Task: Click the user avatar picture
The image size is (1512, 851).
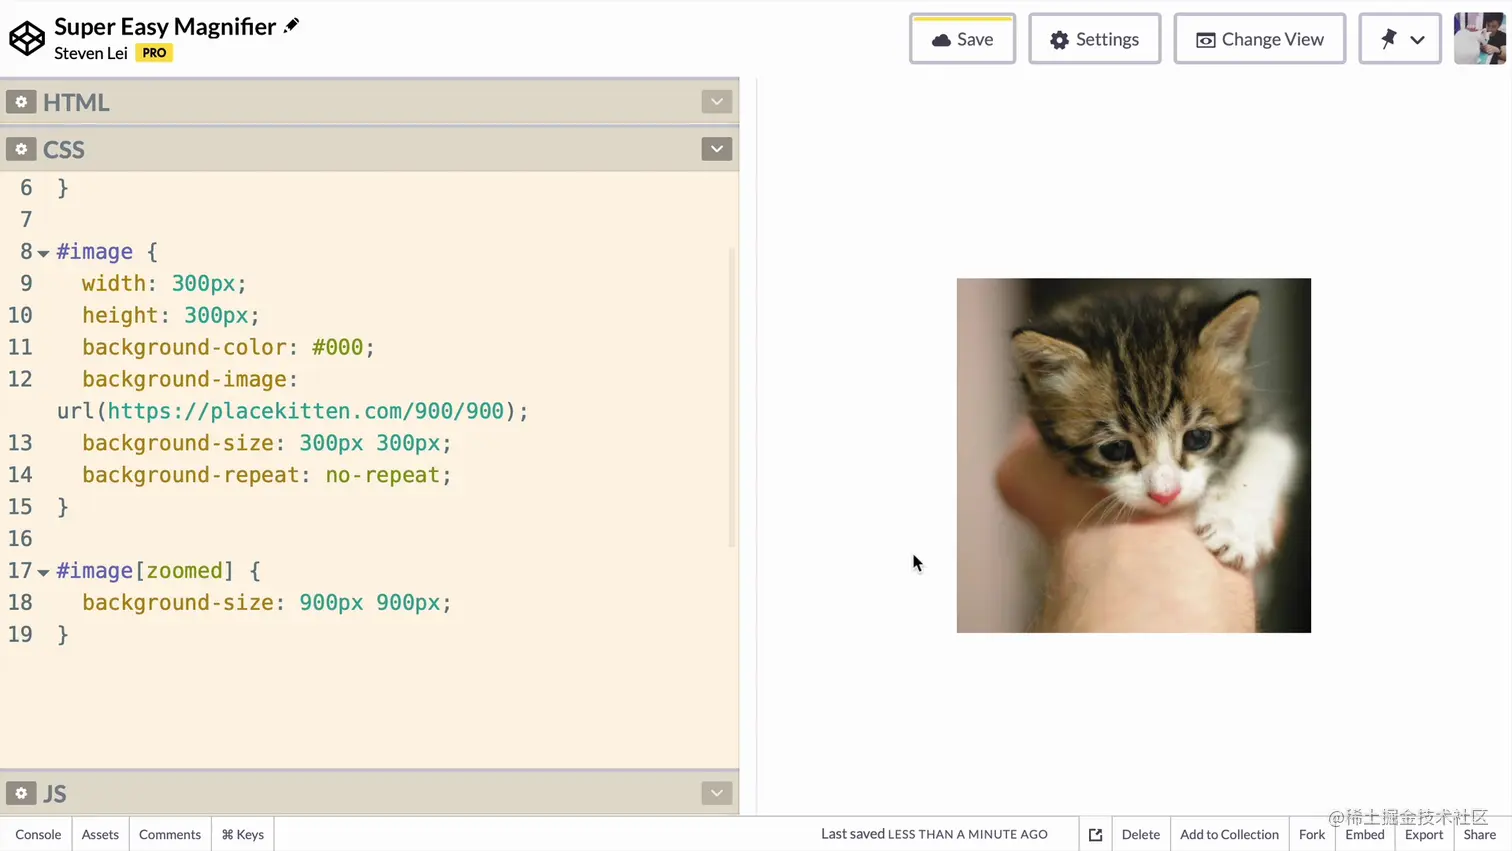Action: click(x=1479, y=39)
